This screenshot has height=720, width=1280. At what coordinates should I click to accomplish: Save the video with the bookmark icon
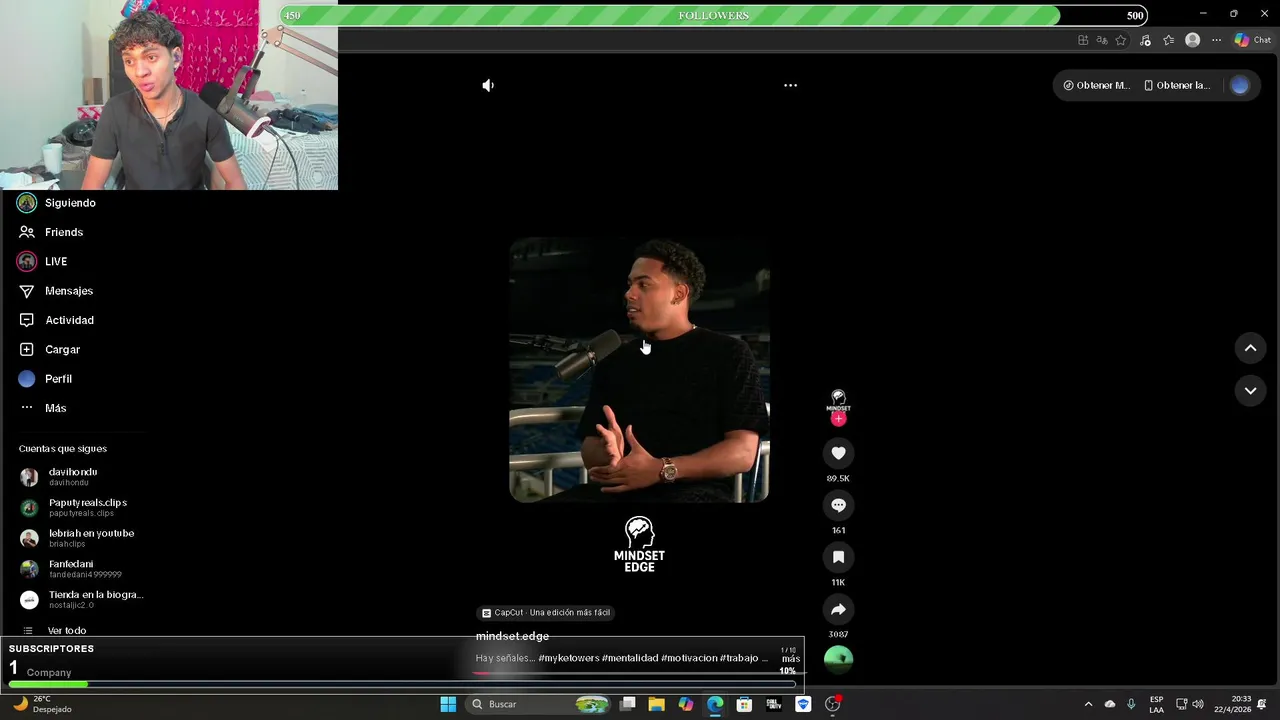click(x=838, y=558)
